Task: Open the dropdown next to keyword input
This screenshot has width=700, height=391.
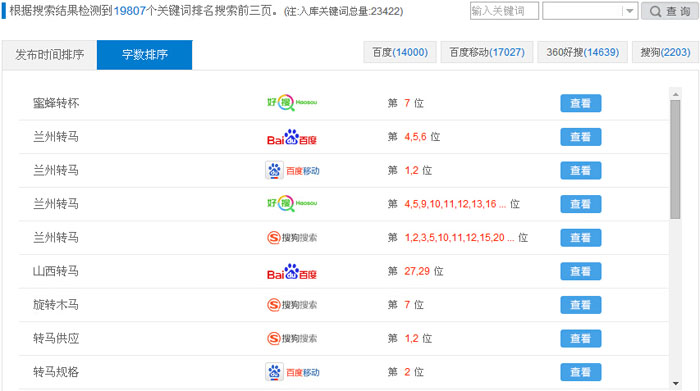Action: (x=629, y=11)
